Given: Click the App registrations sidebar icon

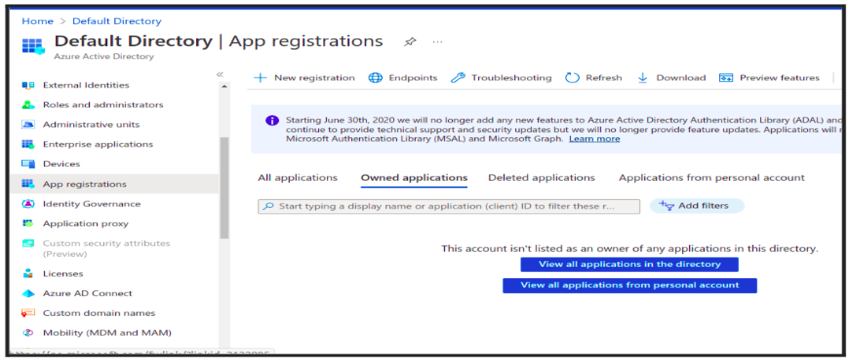Looking at the screenshot, I should point(28,184).
